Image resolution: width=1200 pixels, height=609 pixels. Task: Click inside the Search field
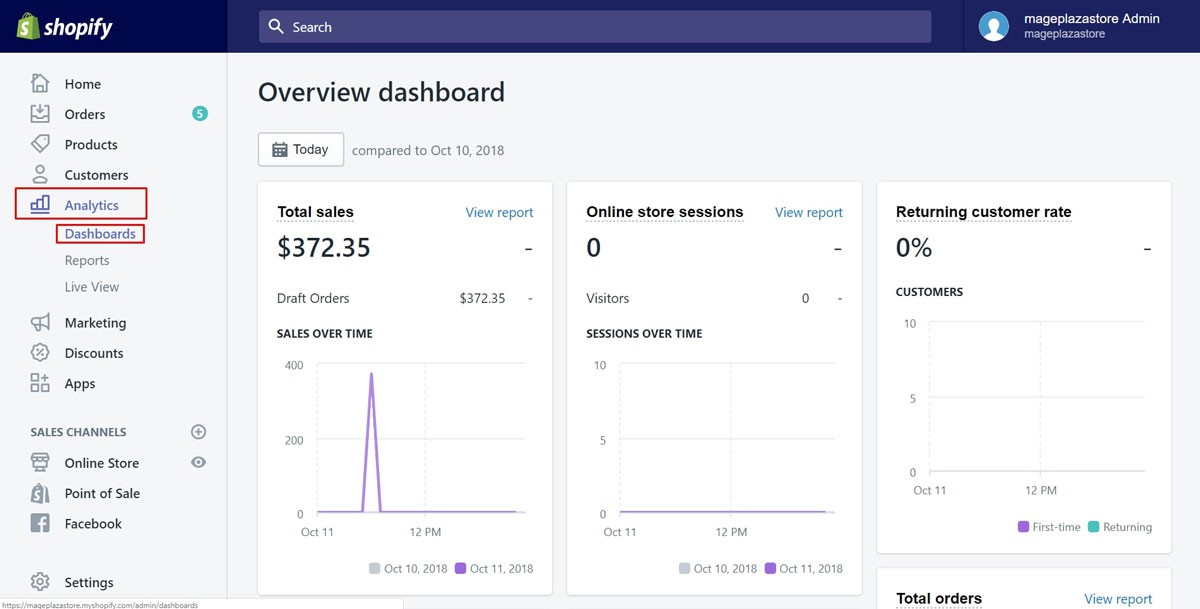(x=594, y=27)
